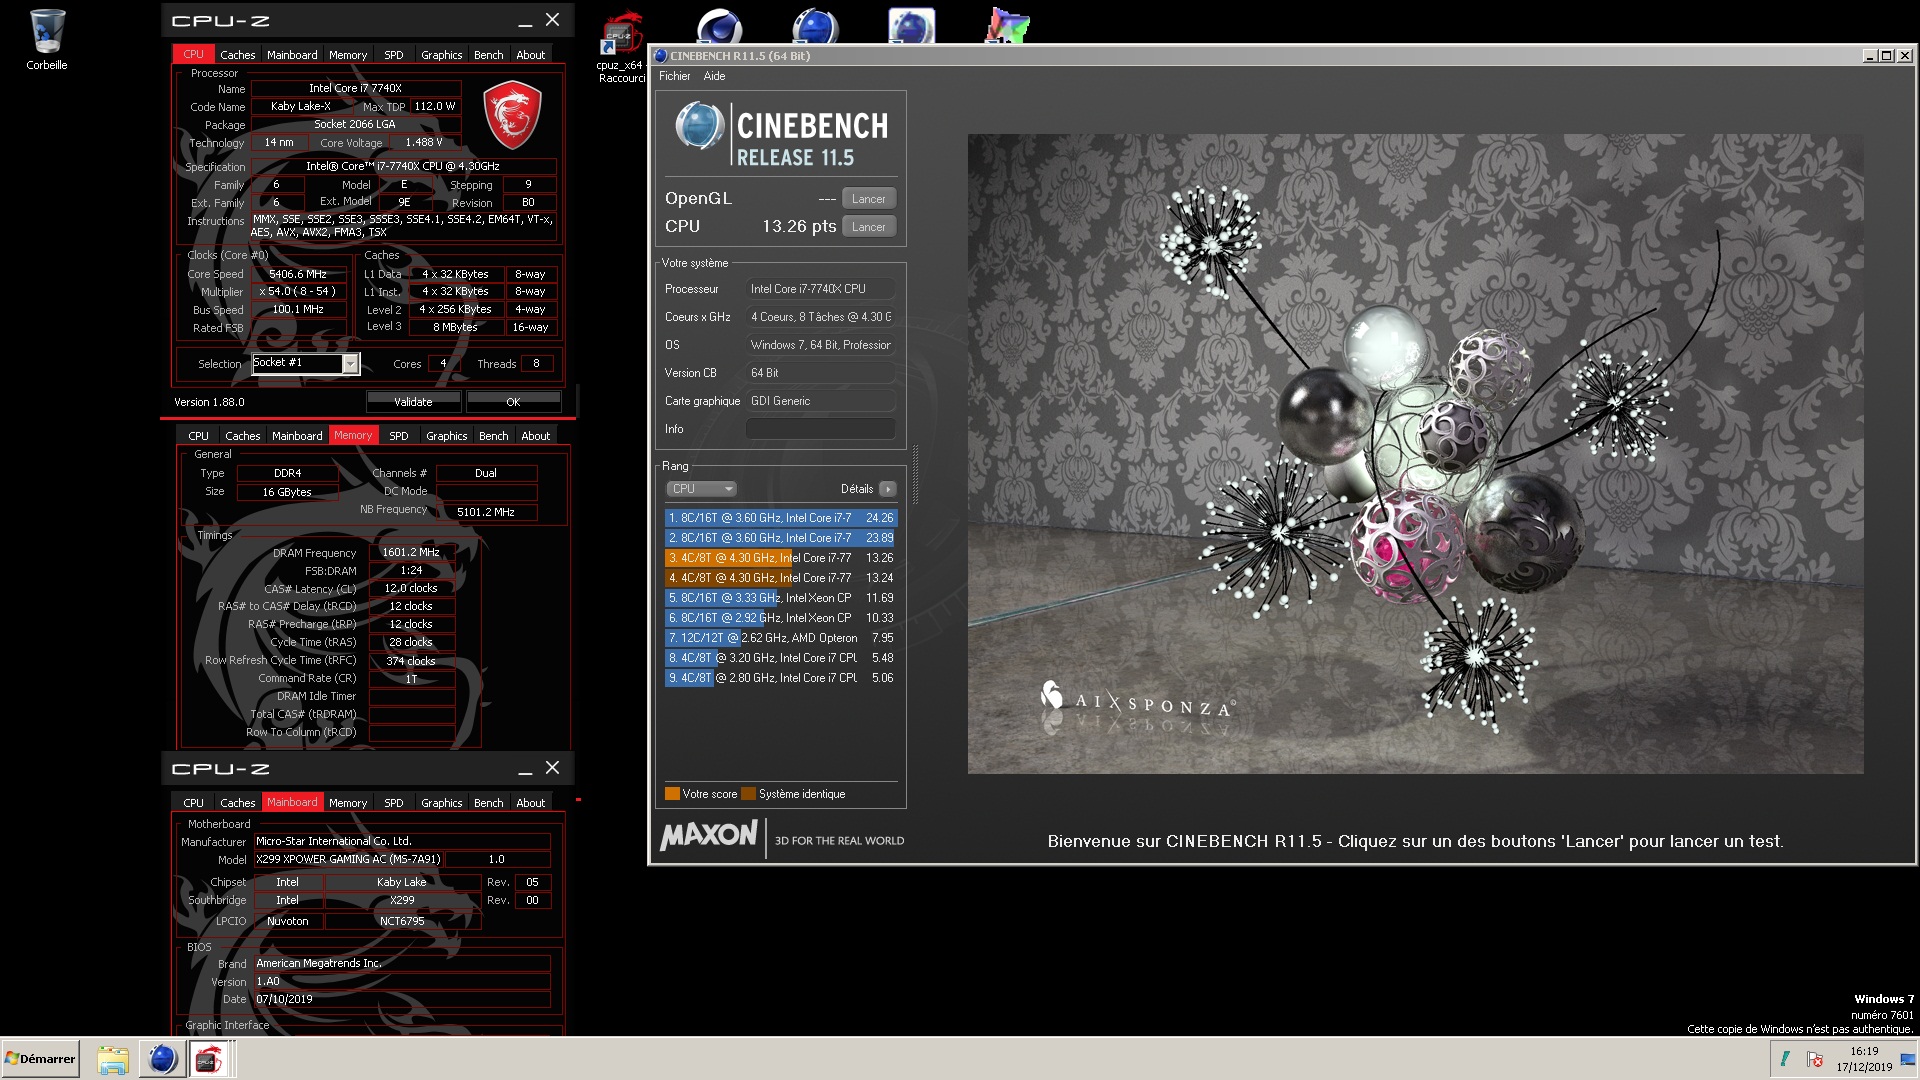Click the Cinebench Release 11.5 logo
The image size is (1920, 1080).
click(782, 134)
